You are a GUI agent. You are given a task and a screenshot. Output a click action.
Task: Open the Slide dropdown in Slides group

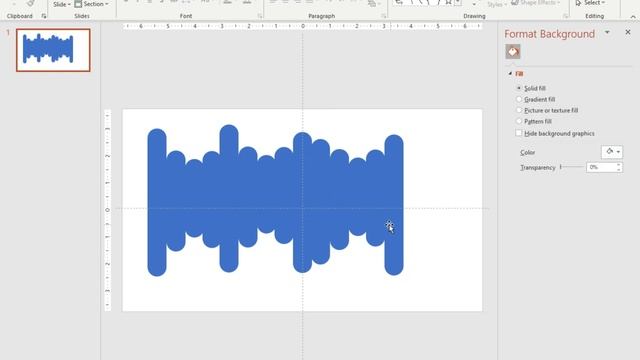point(62,4)
